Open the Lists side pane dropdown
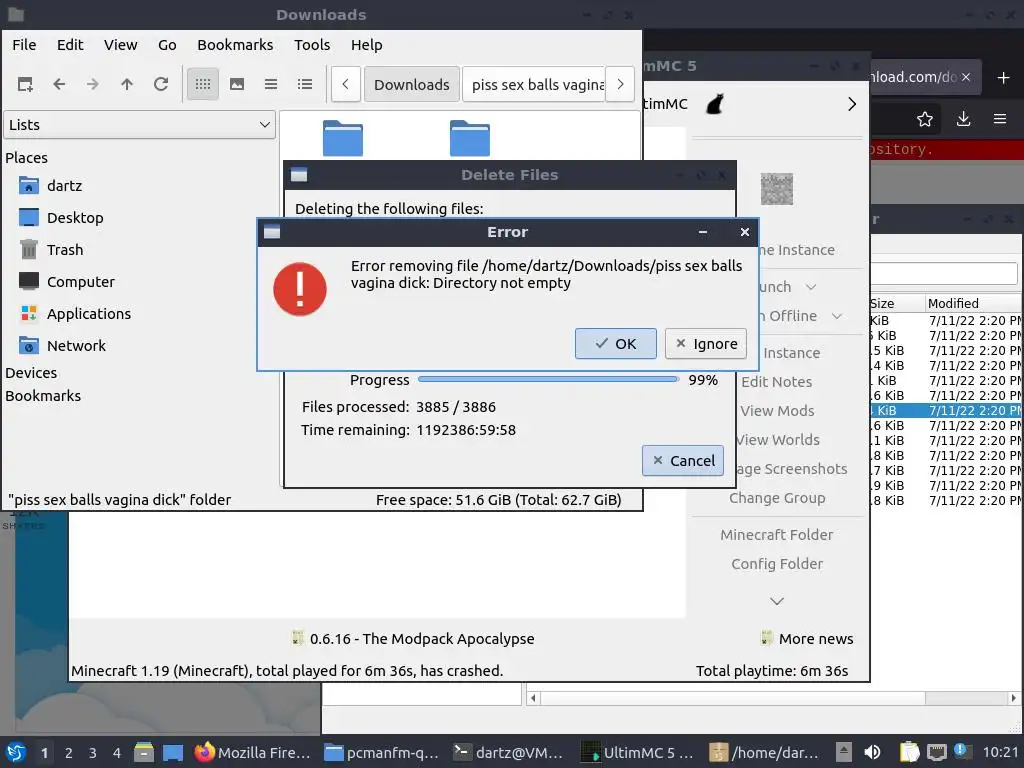The height and width of the screenshot is (768, 1024). coord(139,125)
